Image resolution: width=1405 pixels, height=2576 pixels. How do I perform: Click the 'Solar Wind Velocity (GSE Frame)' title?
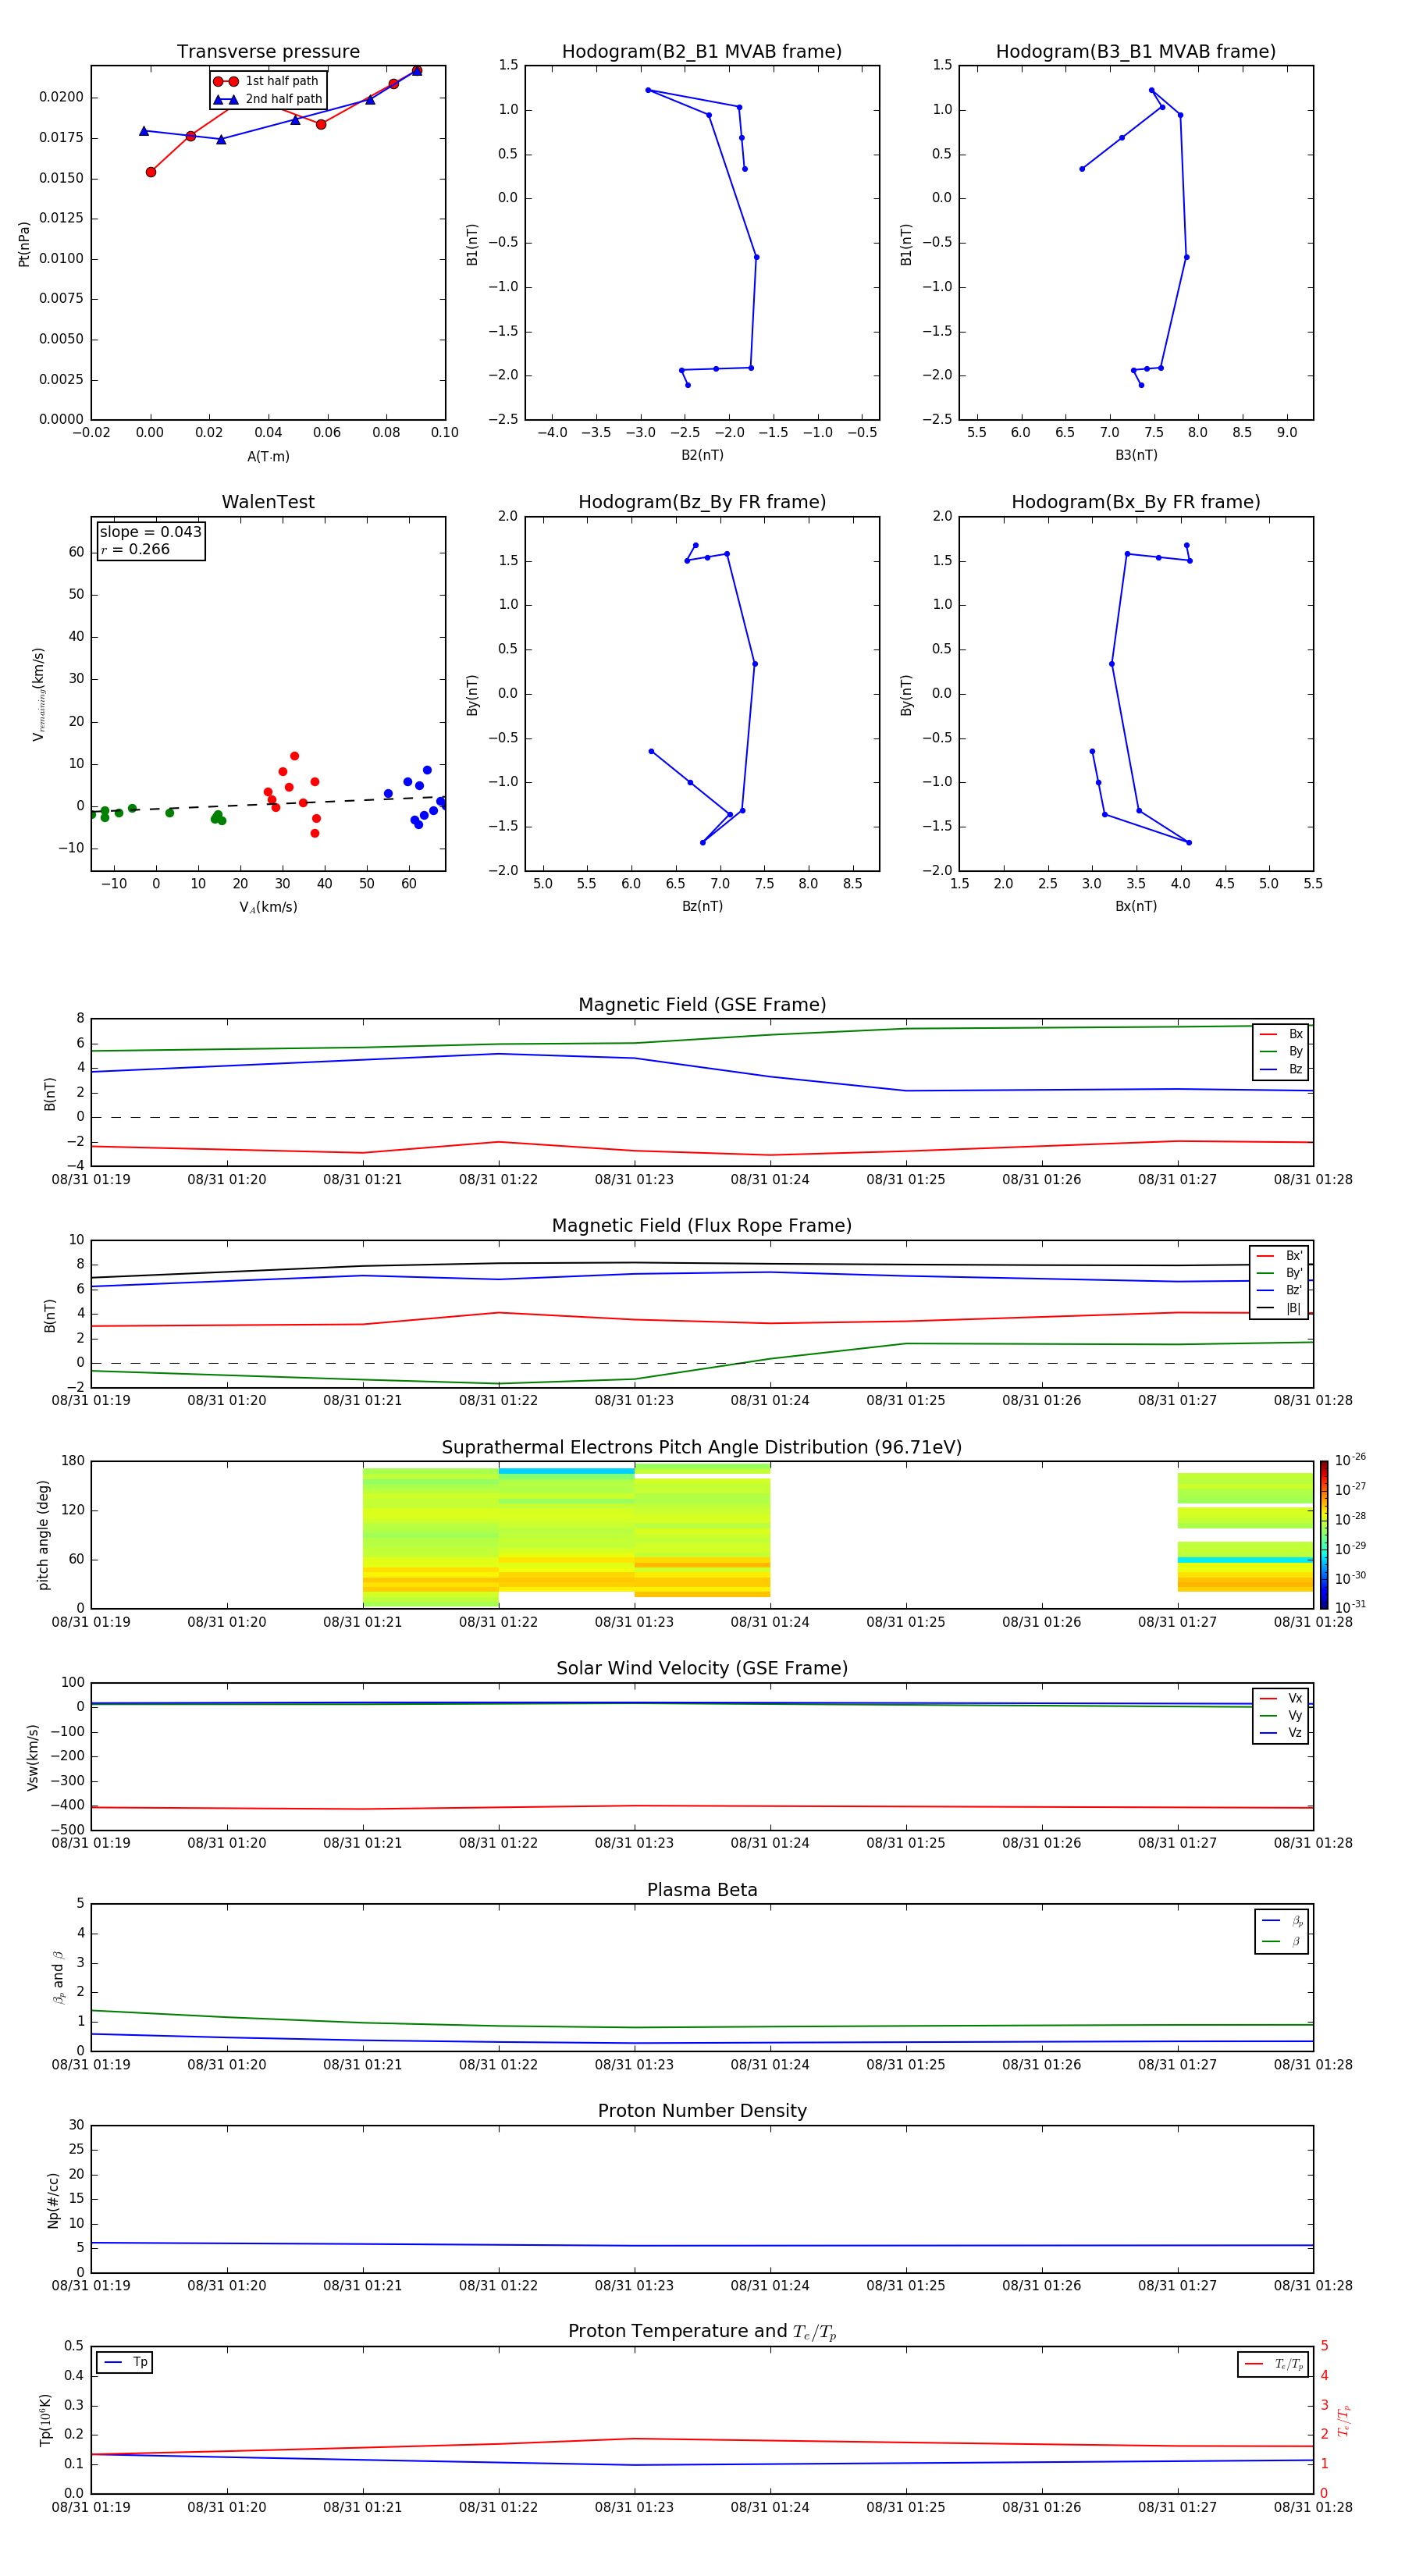702,1668
